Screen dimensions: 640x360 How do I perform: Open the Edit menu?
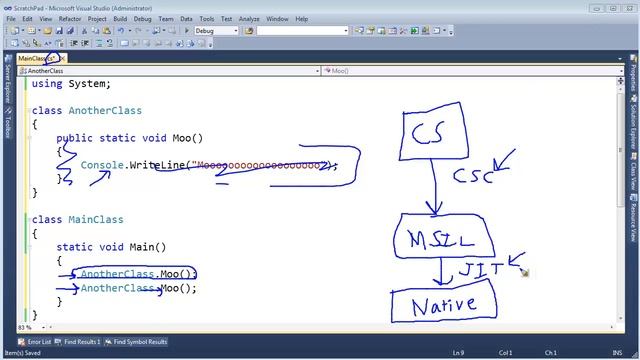point(27,19)
